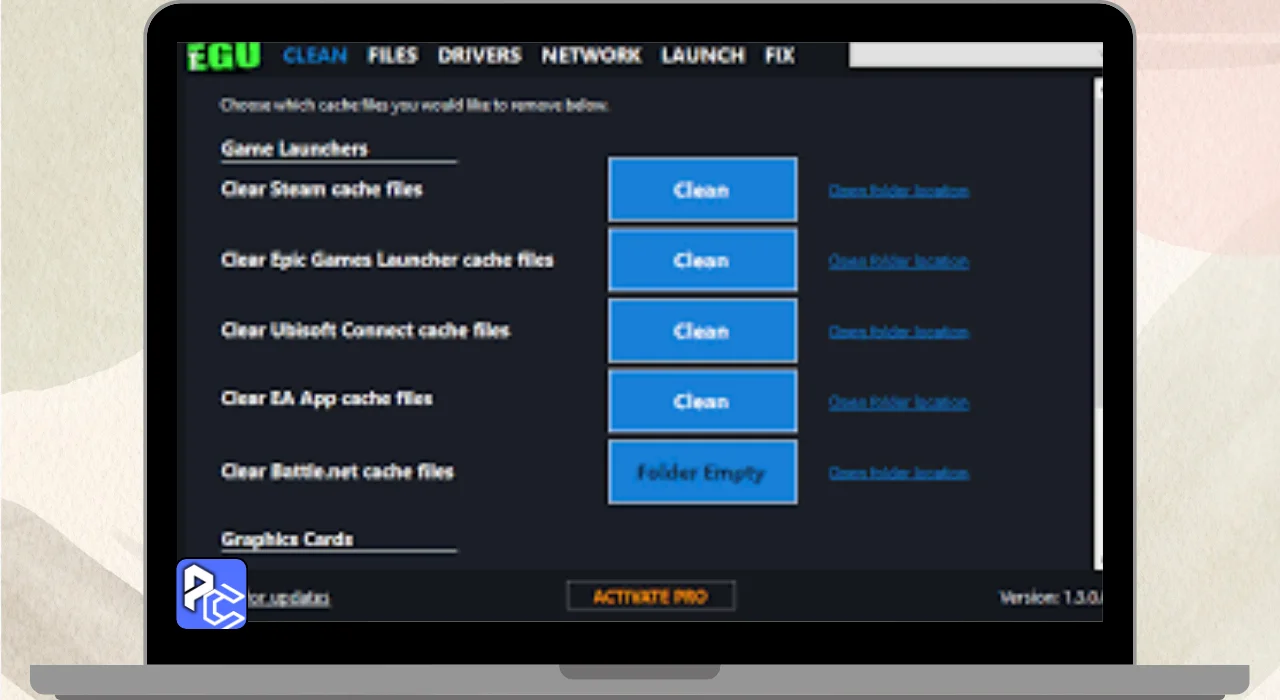This screenshot has height=700, width=1280.
Task: Click the 'Choose which cache files' instruction text
Action: click(x=414, y=105)
